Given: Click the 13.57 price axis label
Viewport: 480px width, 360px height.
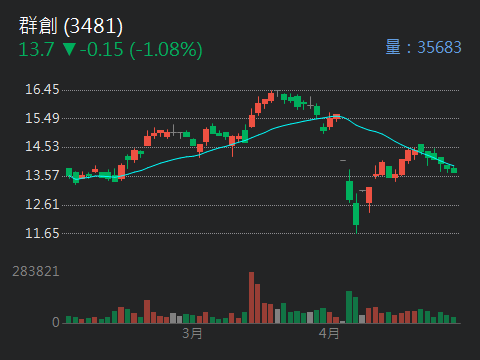Looking at the screenshot, I should (x=42, y=175).
